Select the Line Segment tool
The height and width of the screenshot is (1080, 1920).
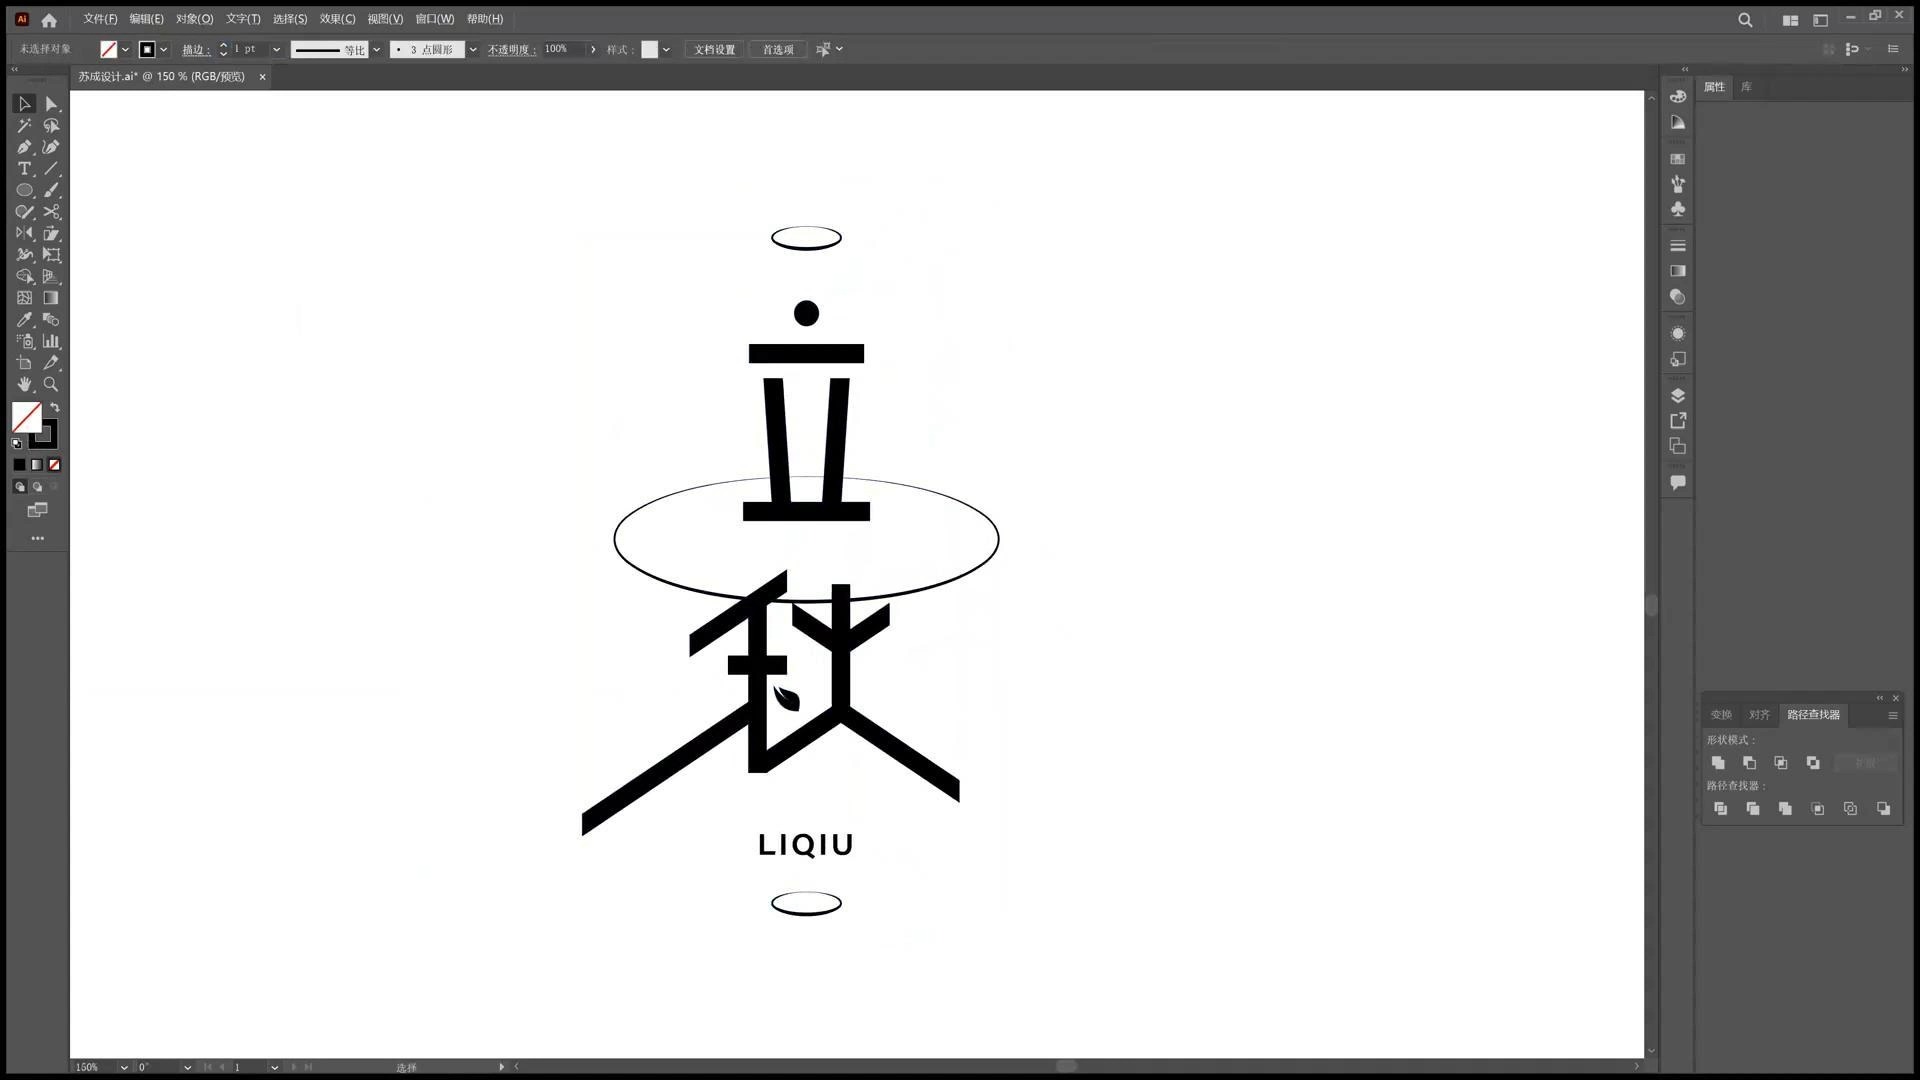51,169
